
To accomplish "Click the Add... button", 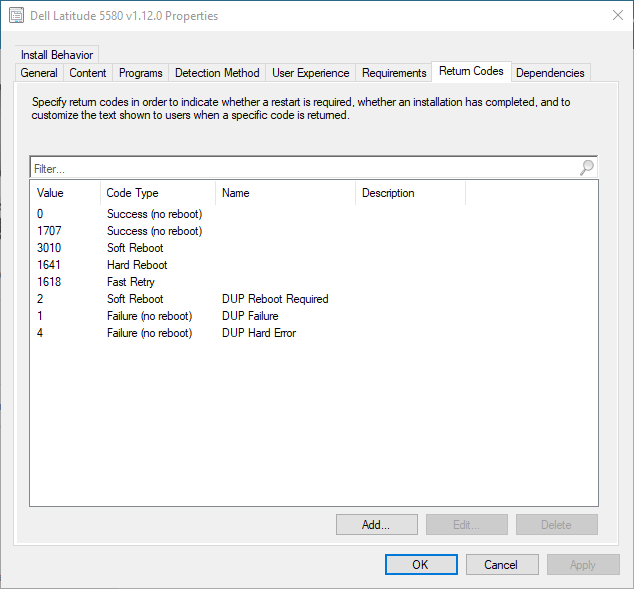I will click(376, 525).
